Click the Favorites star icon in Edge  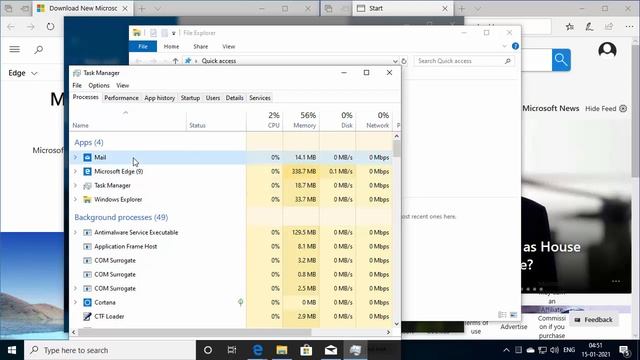570,27
